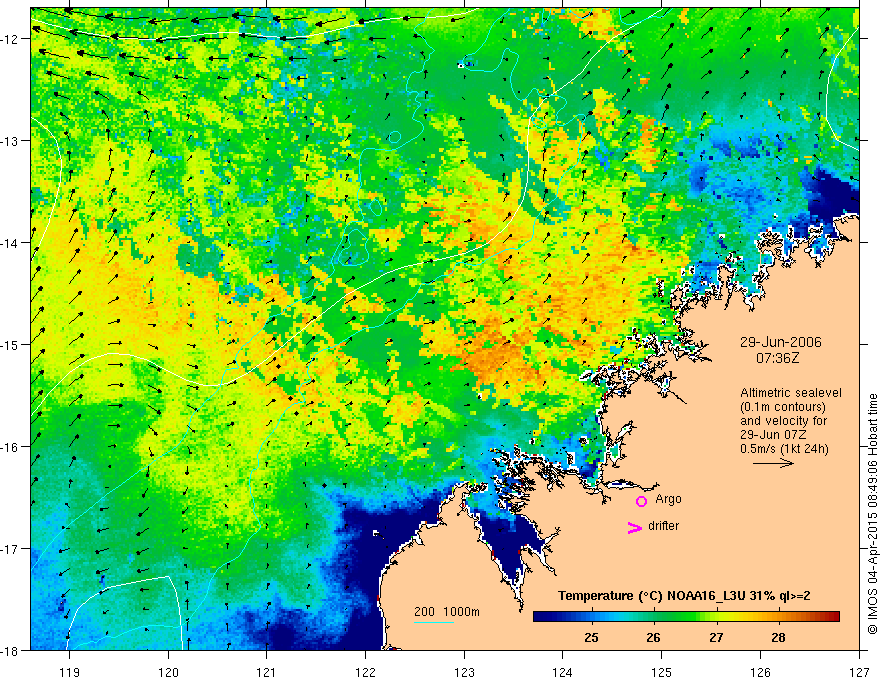Image resolution: width=880 pixels, height=680 pixels.
Task: Click the longitude axis label '127'
Action: click(859, 672)
